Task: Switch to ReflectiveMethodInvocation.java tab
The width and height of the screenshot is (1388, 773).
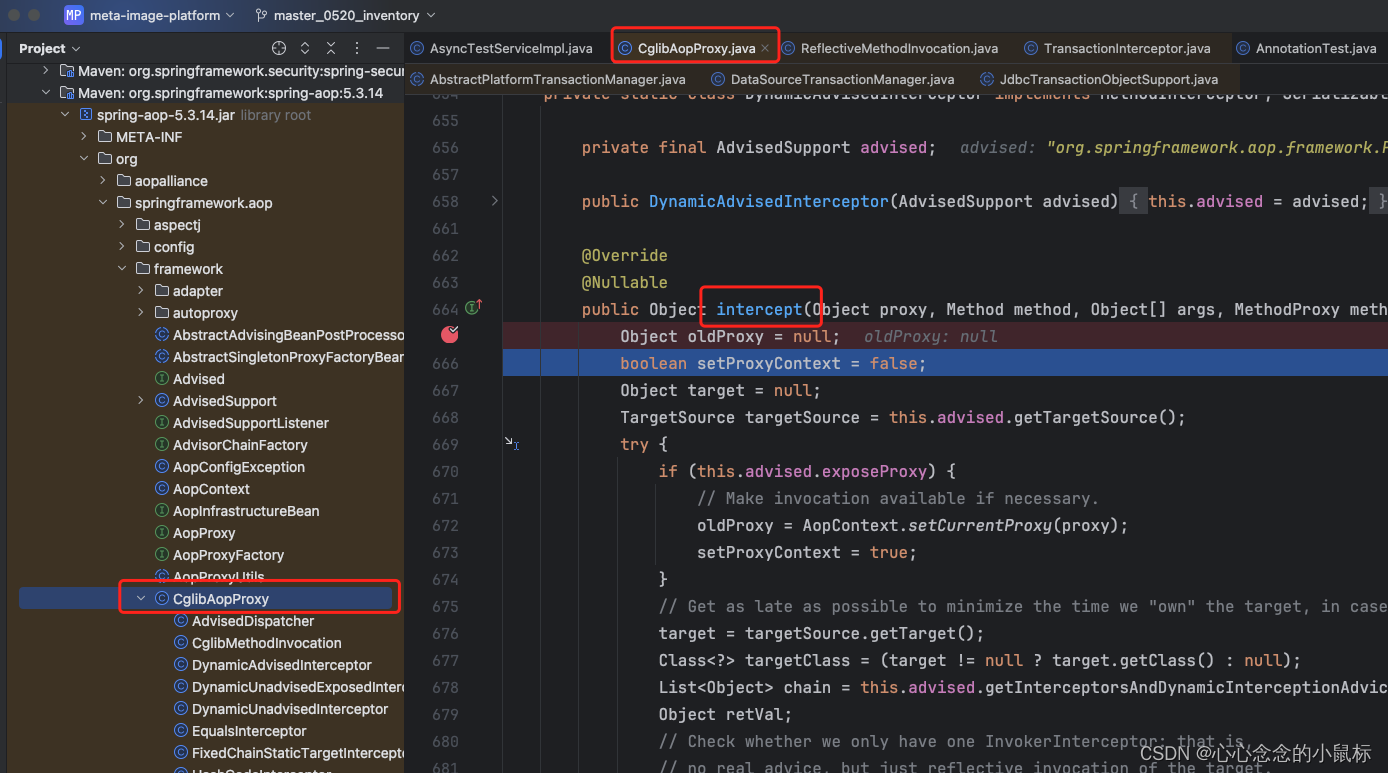Action: 890,48
